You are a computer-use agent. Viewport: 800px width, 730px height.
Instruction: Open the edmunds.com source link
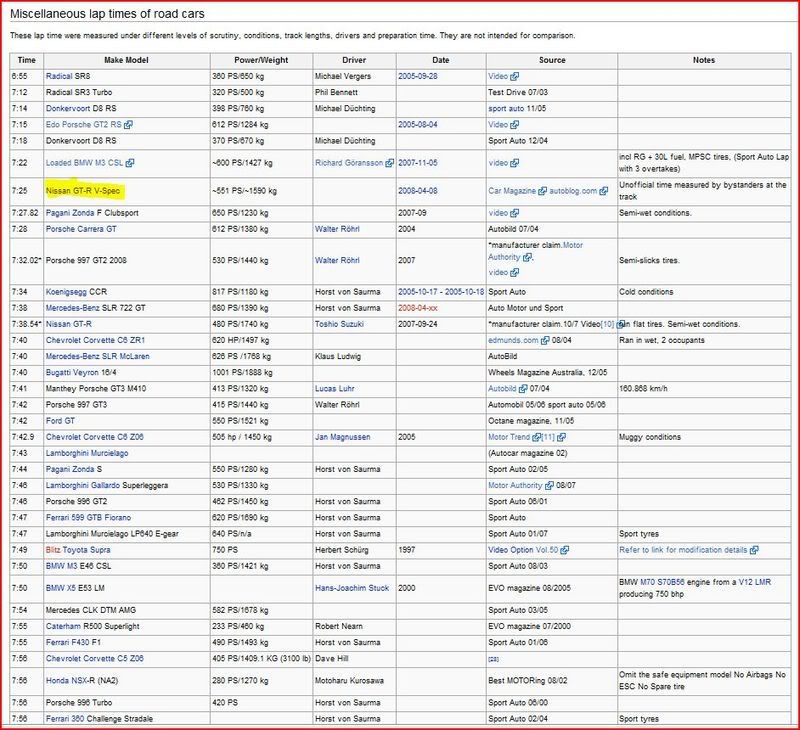513,340
